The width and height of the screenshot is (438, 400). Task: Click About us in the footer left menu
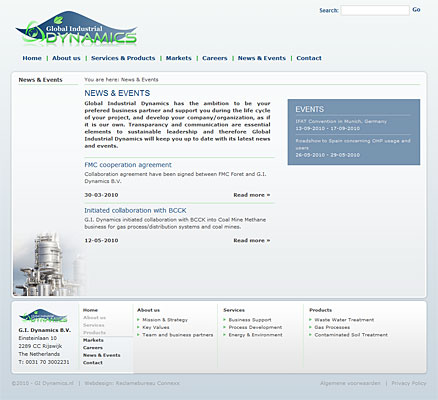tap(94, 318)
